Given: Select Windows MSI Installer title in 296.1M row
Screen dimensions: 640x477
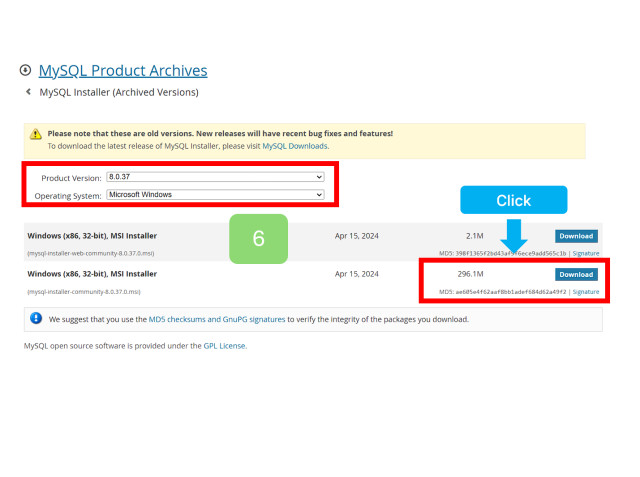Looking at the screenshot, I should [92, 274].
